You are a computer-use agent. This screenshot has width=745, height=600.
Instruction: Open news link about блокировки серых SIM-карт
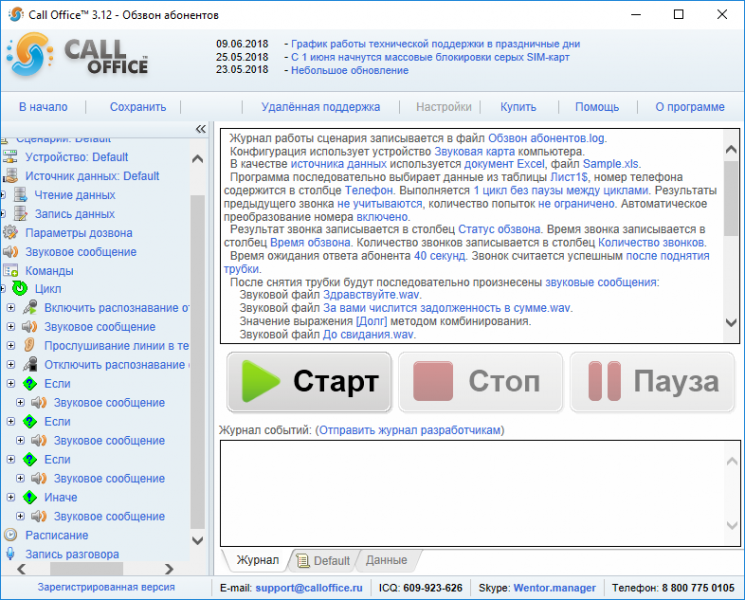click(430, 57)
